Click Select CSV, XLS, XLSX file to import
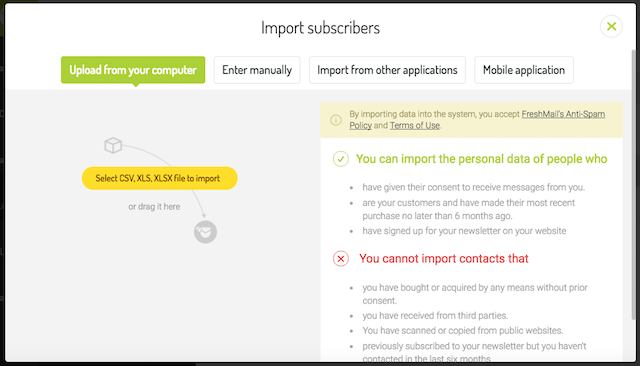Image resolution: width=640 pixels, height=366 pixels. coord(160,178)
